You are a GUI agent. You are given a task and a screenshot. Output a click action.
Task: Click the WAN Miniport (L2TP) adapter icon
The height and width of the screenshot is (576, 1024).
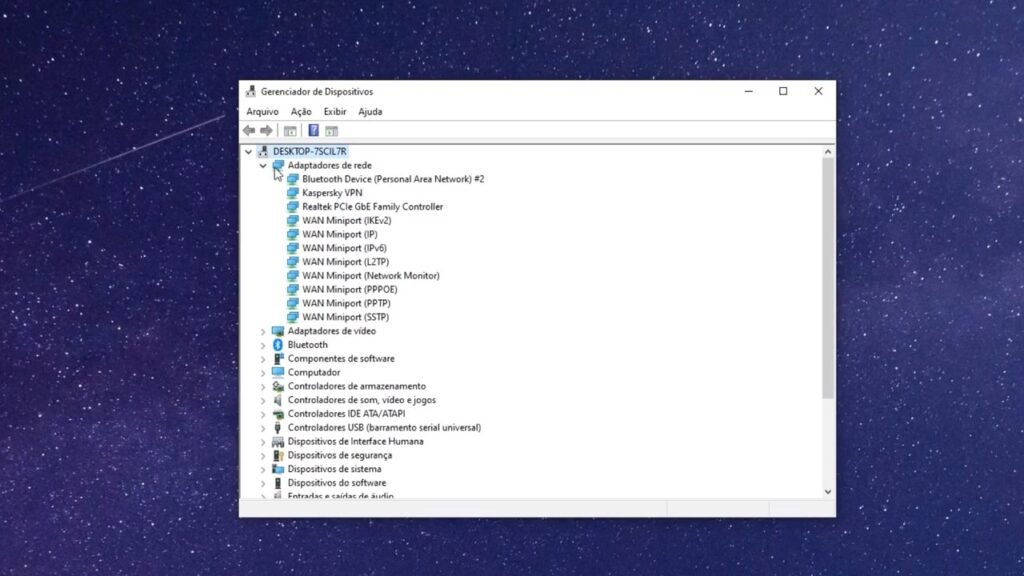tap(293, 262)
